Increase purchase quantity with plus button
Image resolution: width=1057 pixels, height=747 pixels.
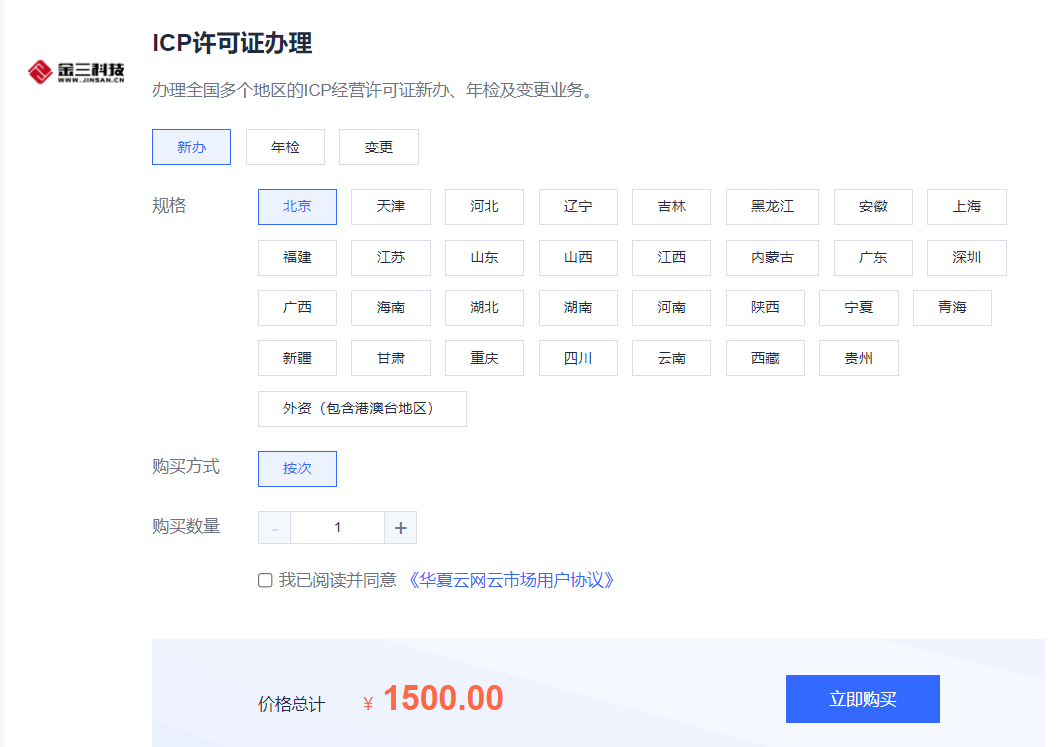pyautogui.click(x=401, y=528)
